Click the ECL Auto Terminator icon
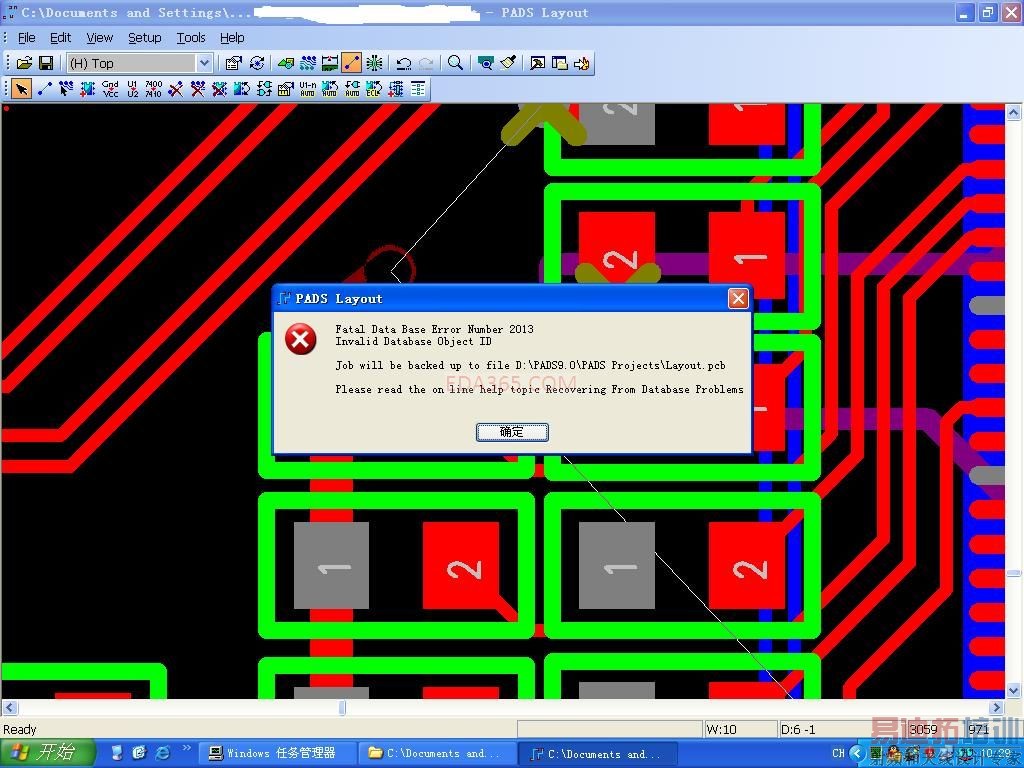1024x768 pixels. click(374, 89)
